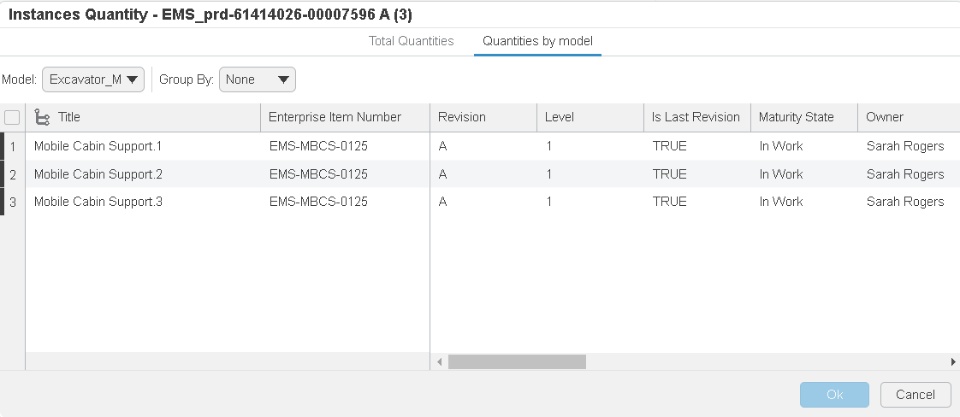Click the scrollbar right arrow

pos(953,362)
